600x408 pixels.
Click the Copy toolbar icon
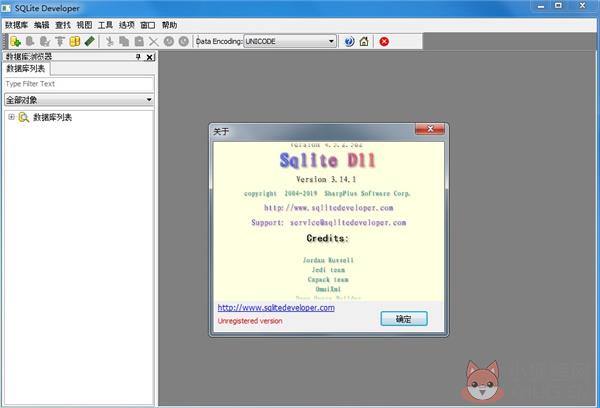click(124, 41)
